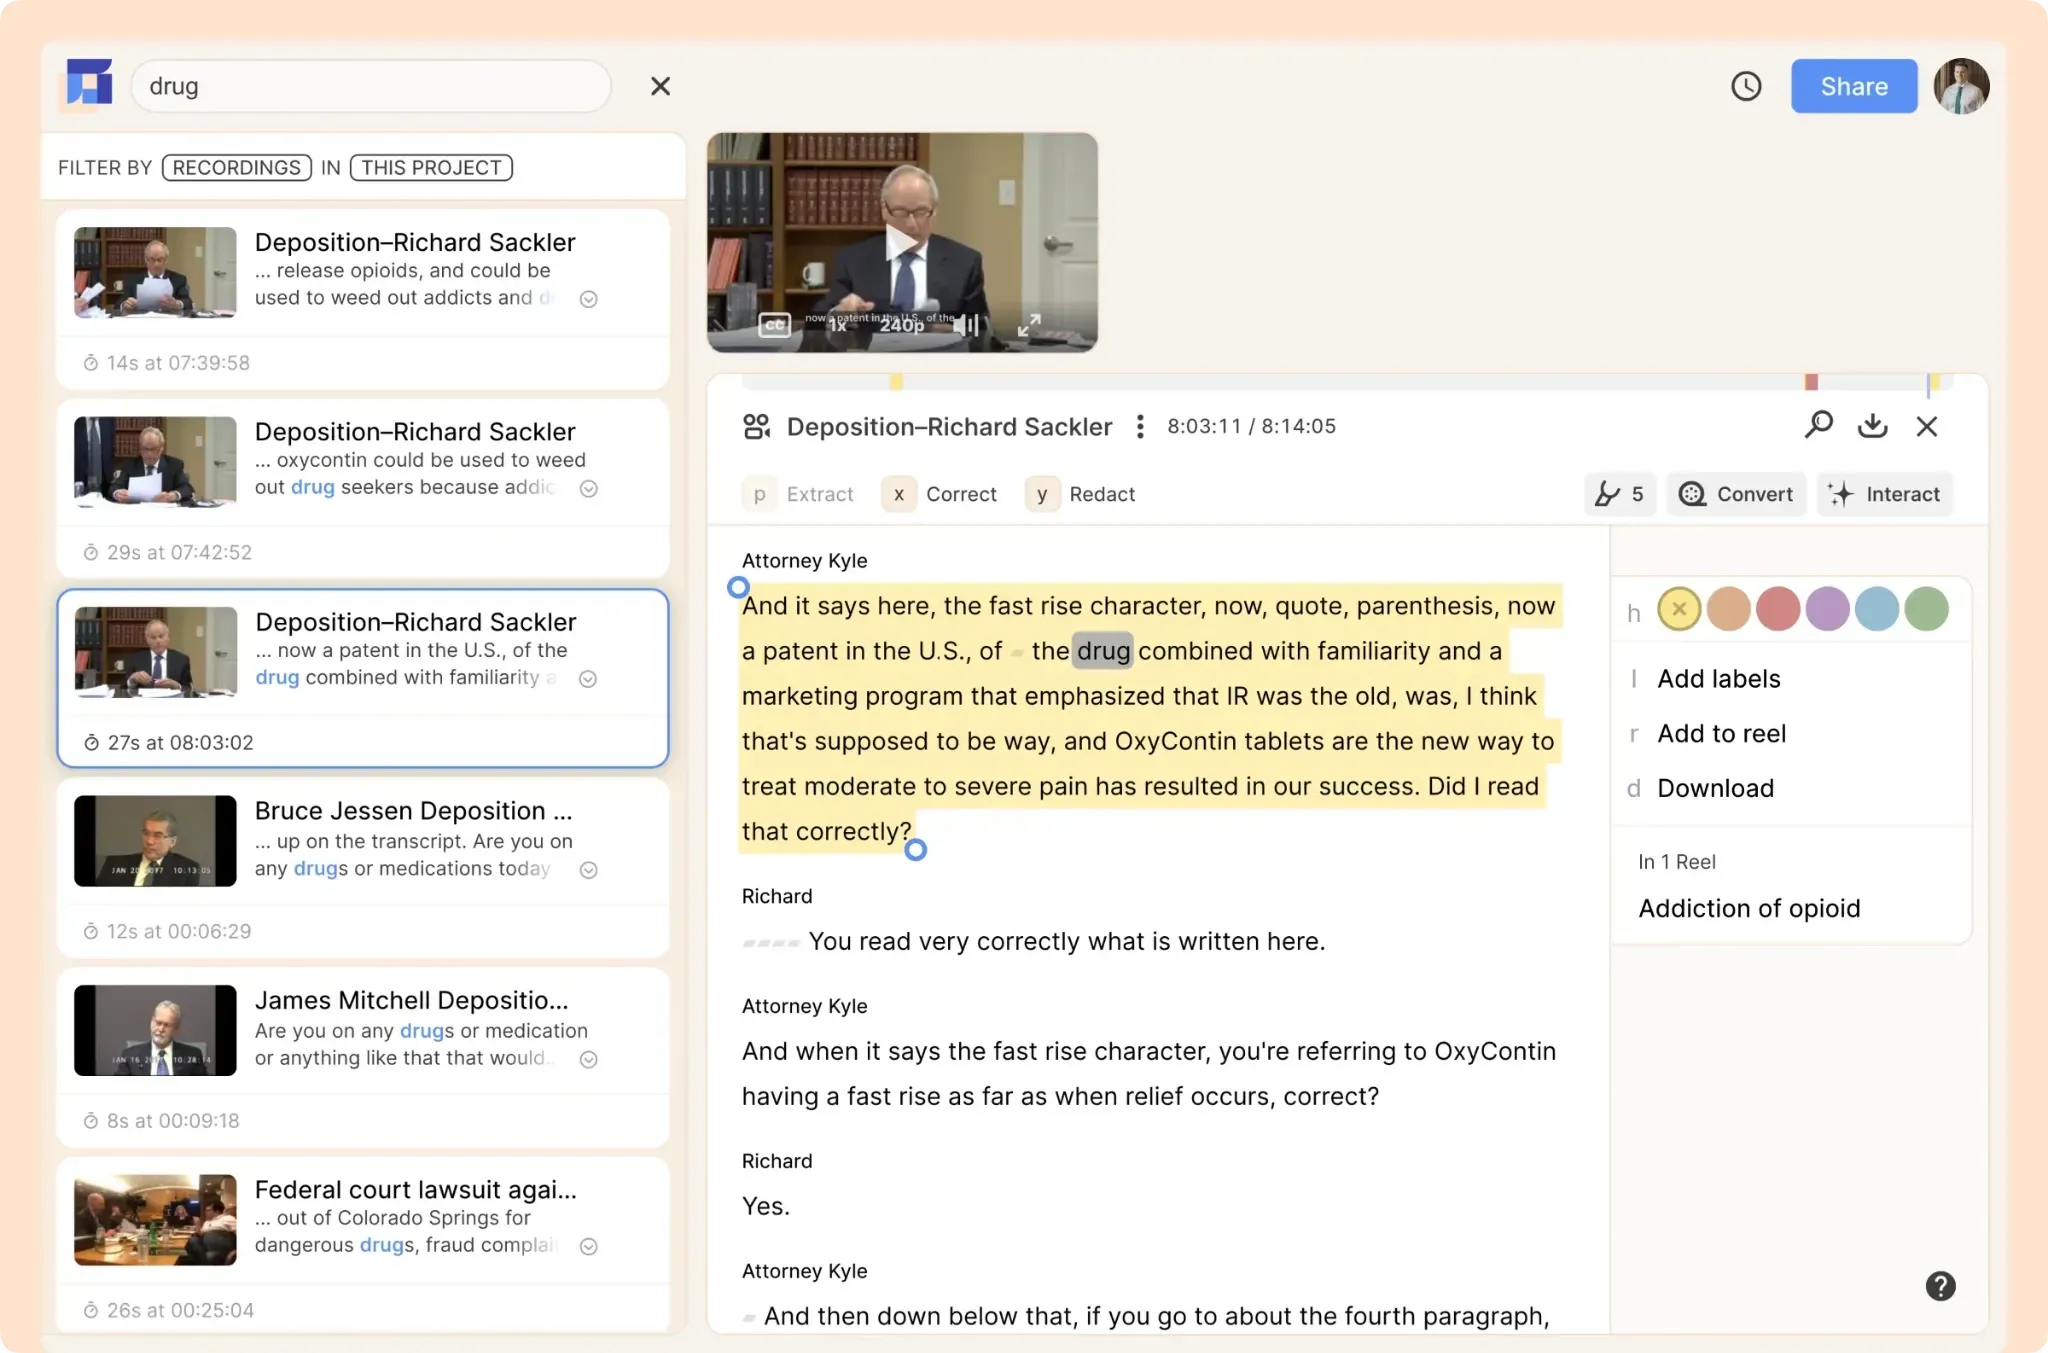
Task: Expand result chevron at 07:39:58 clip
Action: pos(589,299)
